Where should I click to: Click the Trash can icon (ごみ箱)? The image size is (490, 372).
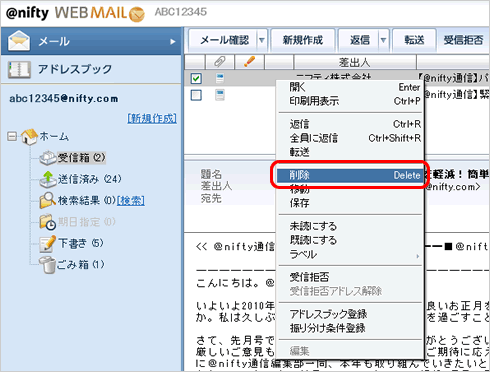coord(47,265)
